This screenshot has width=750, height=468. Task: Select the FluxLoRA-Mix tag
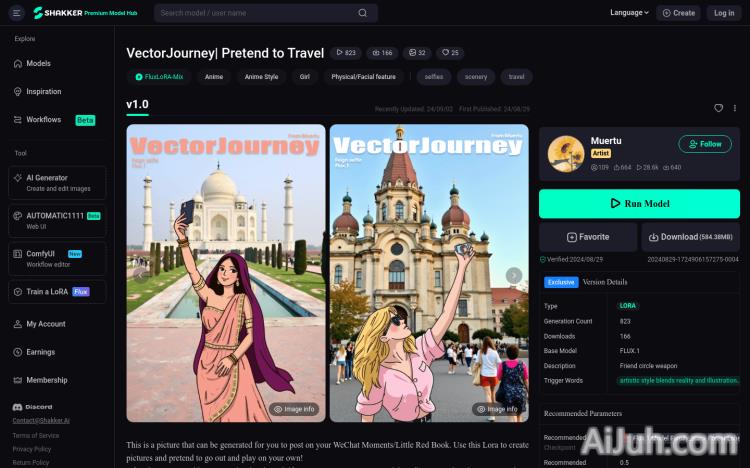[159, 77]
